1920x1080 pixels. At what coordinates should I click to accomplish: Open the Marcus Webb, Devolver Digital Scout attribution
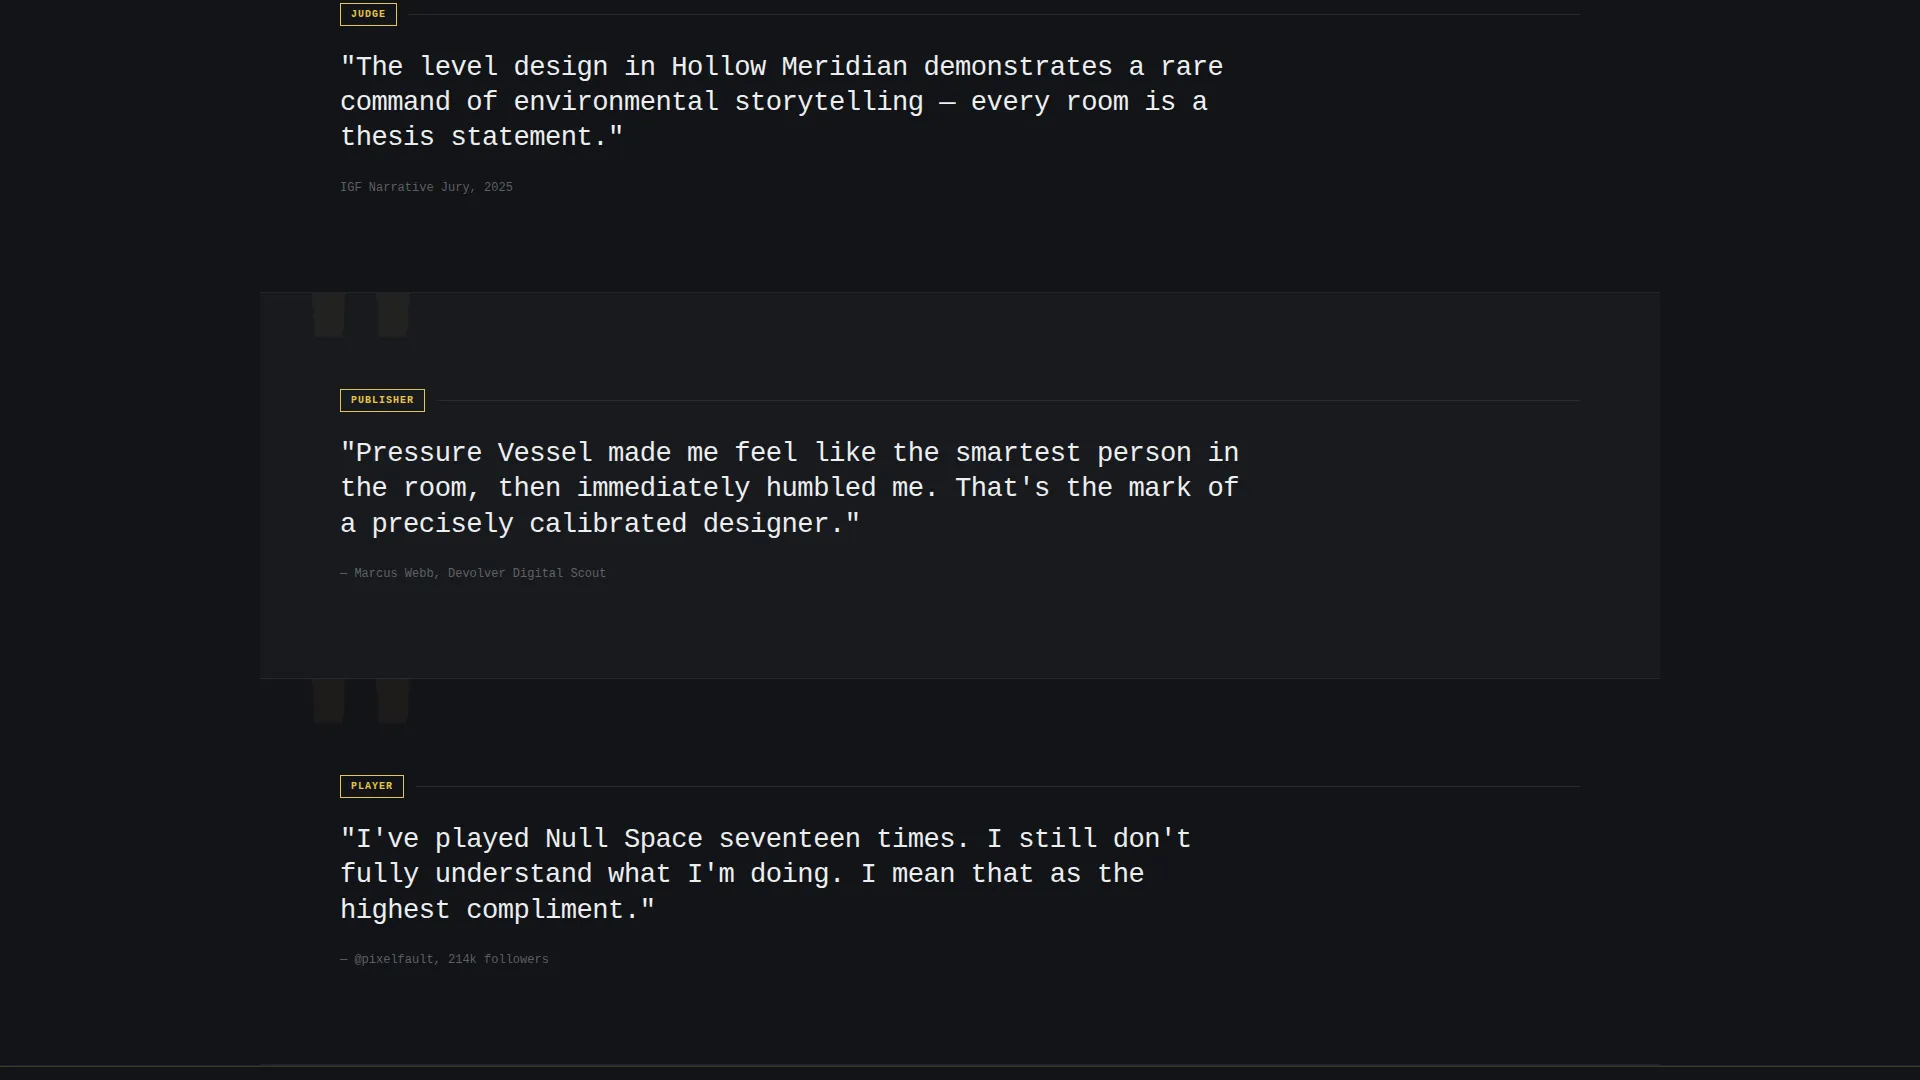point(473,573)
